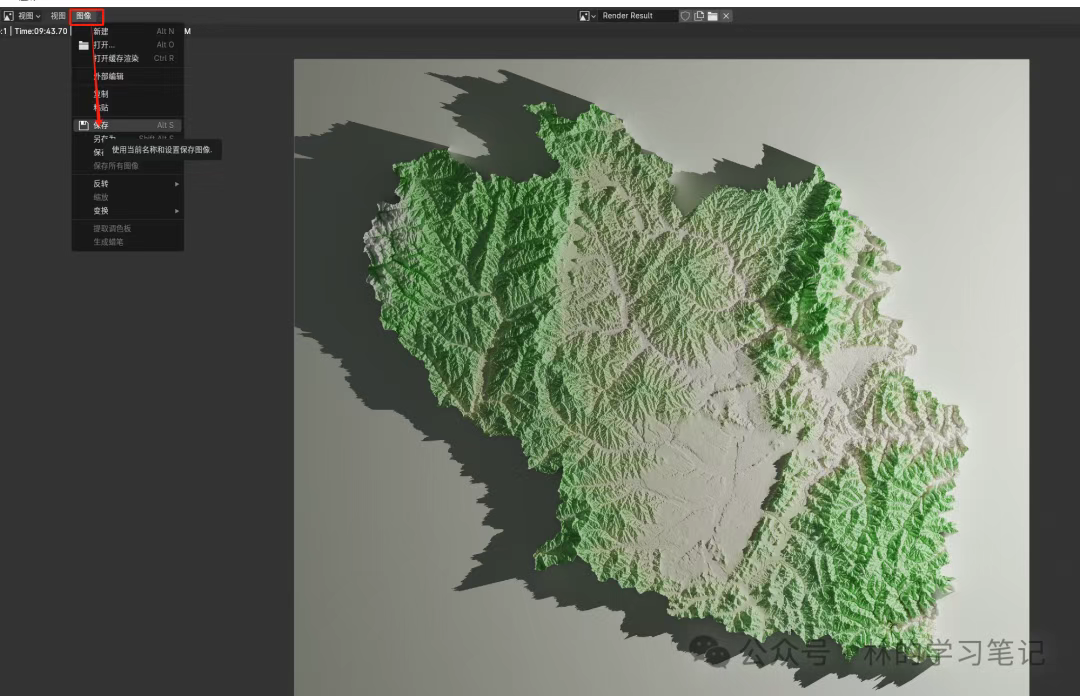The height and width of the screenshot is (696, 1080).
Task: Select 打开... menu entry
Action: pos(104,45)
